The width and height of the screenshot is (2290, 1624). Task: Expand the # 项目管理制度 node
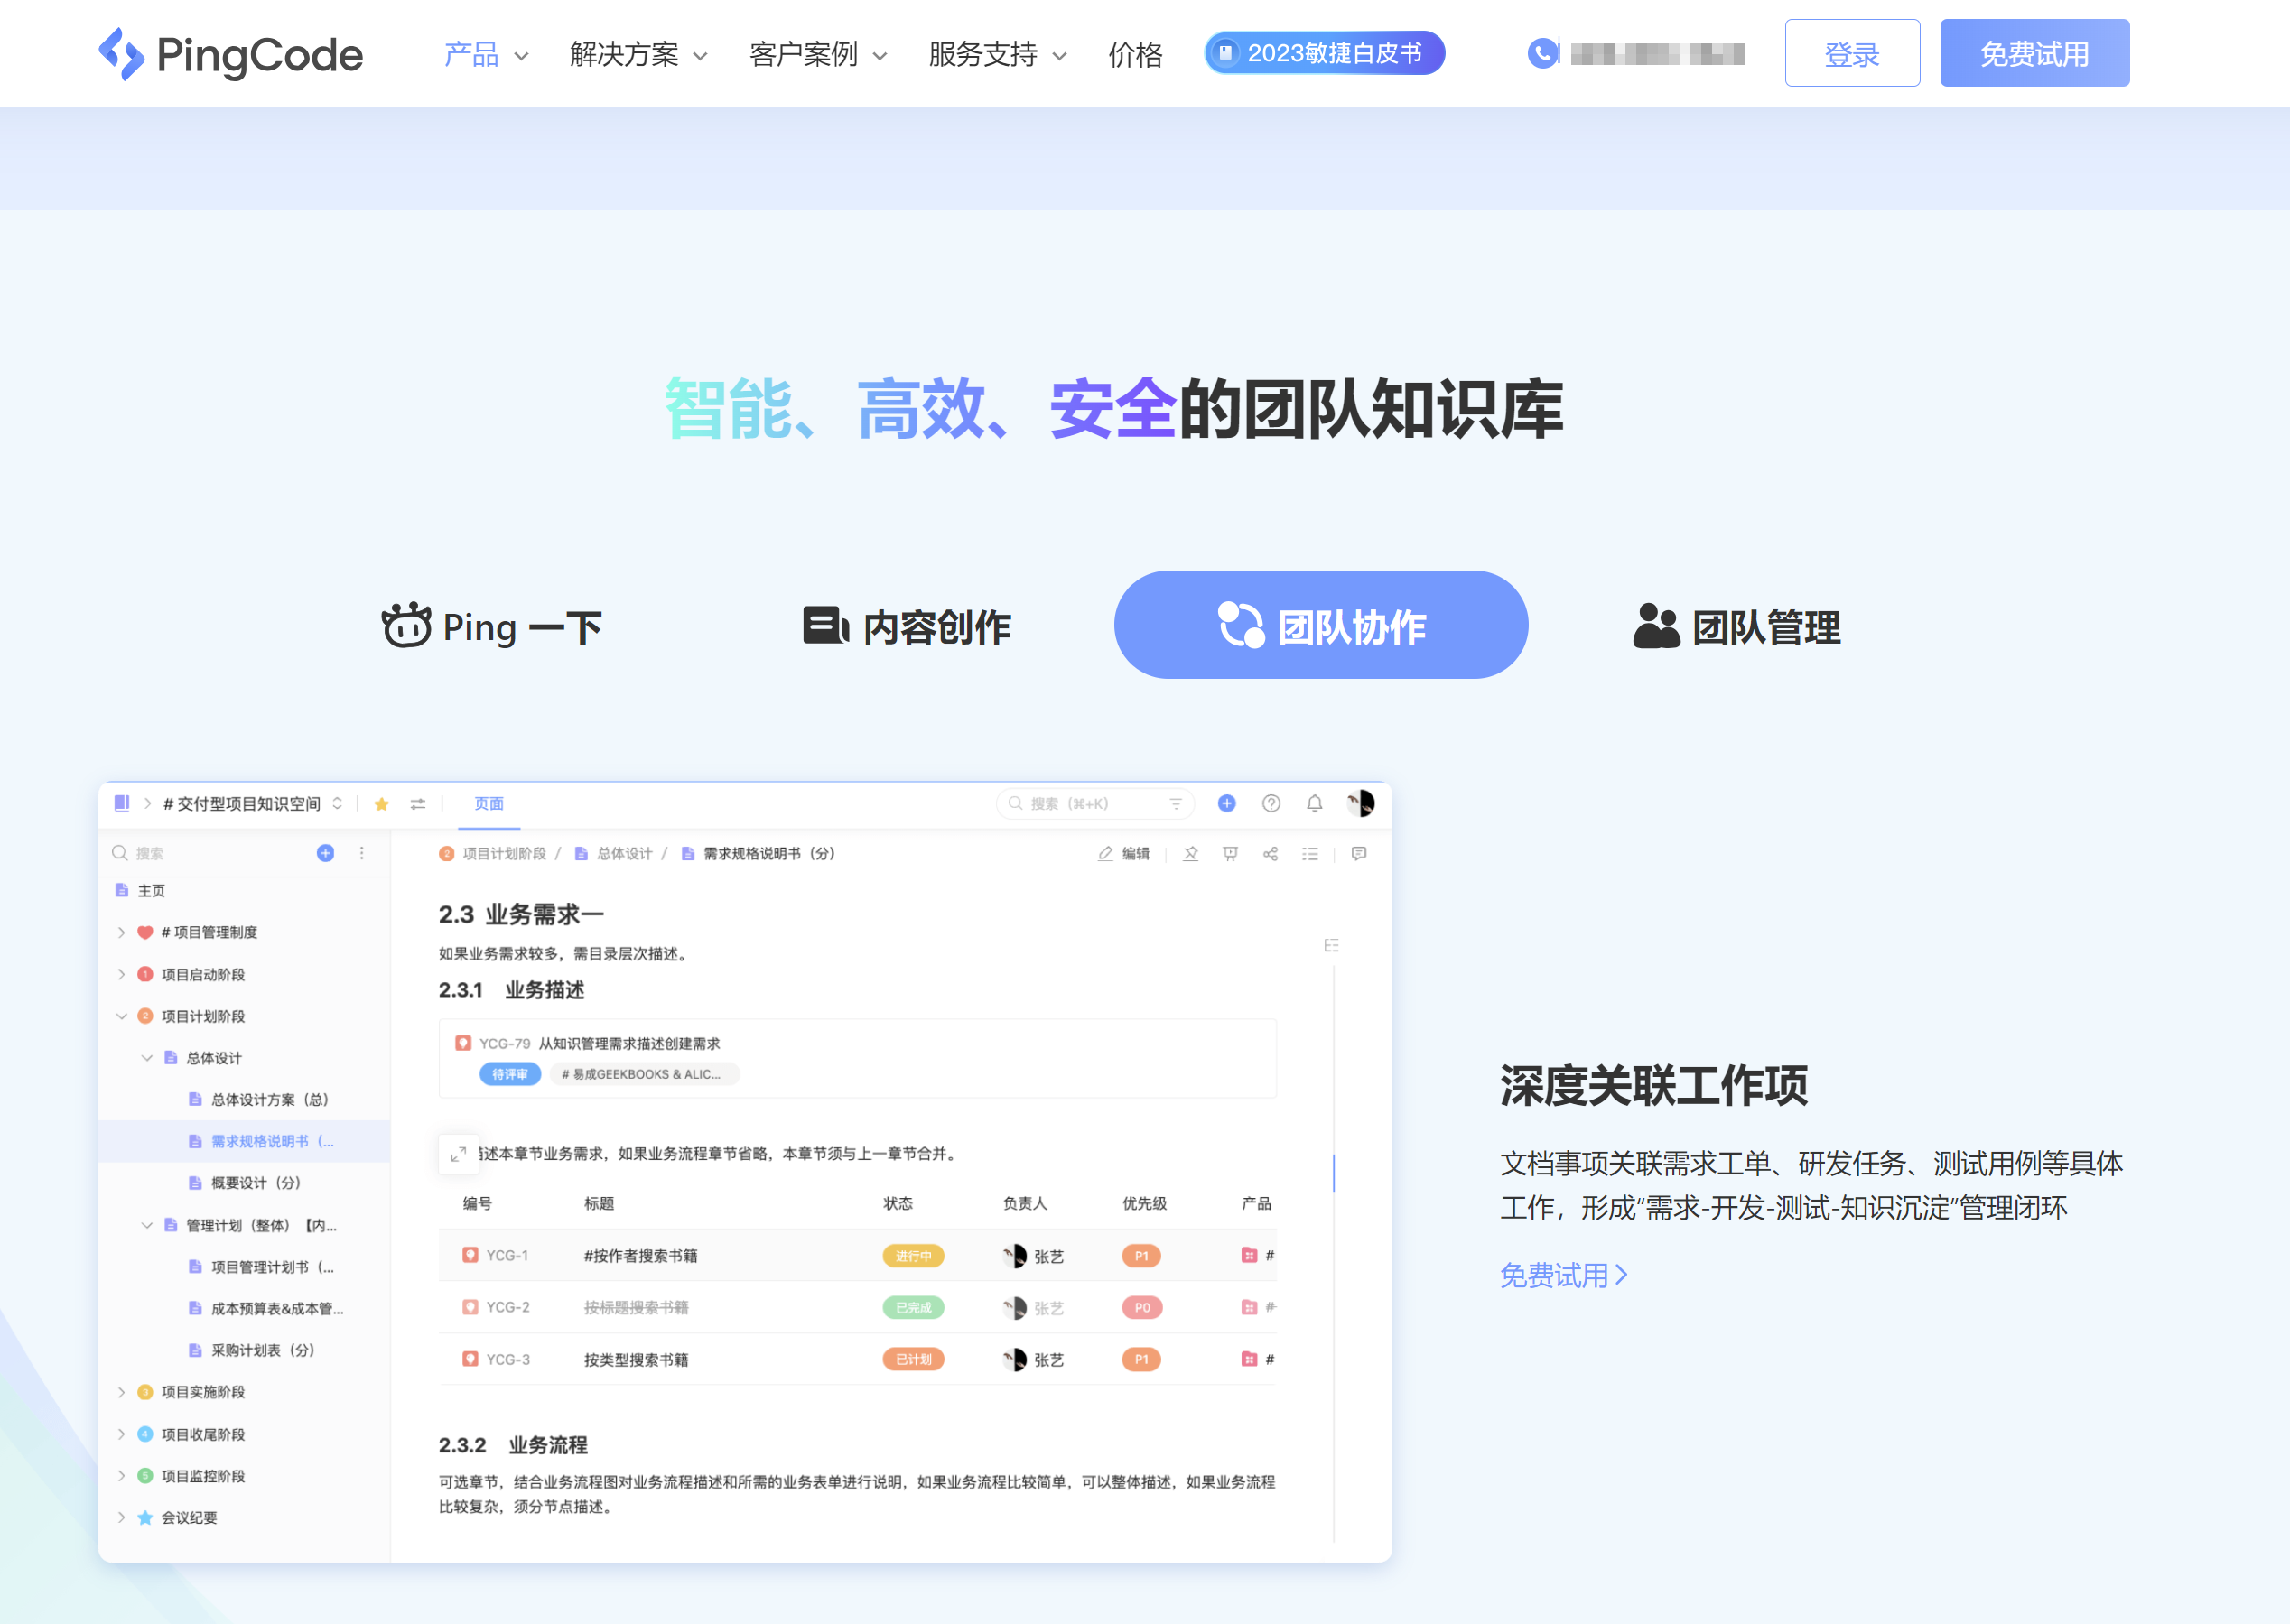tap(121, 932)
